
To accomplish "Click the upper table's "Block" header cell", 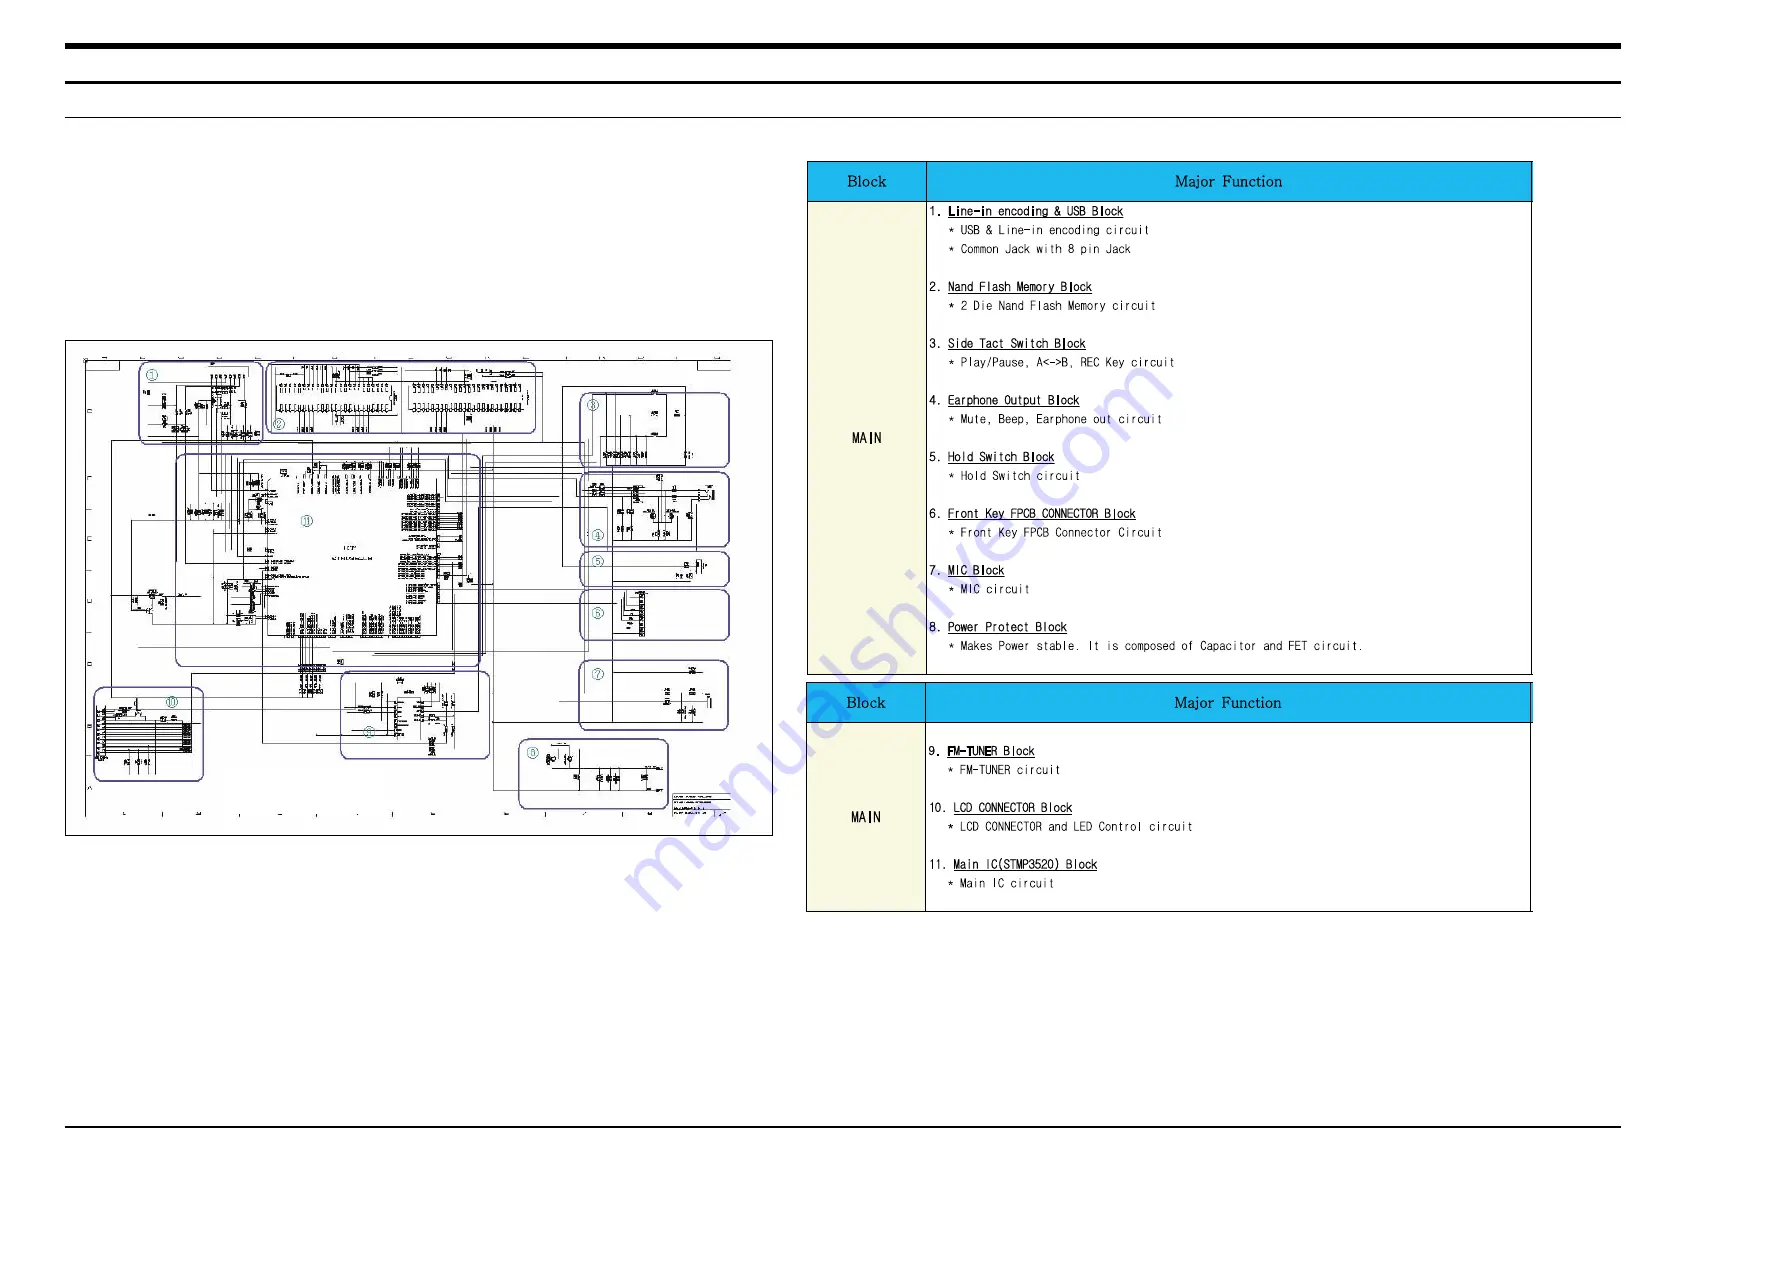I will point(867,182).
